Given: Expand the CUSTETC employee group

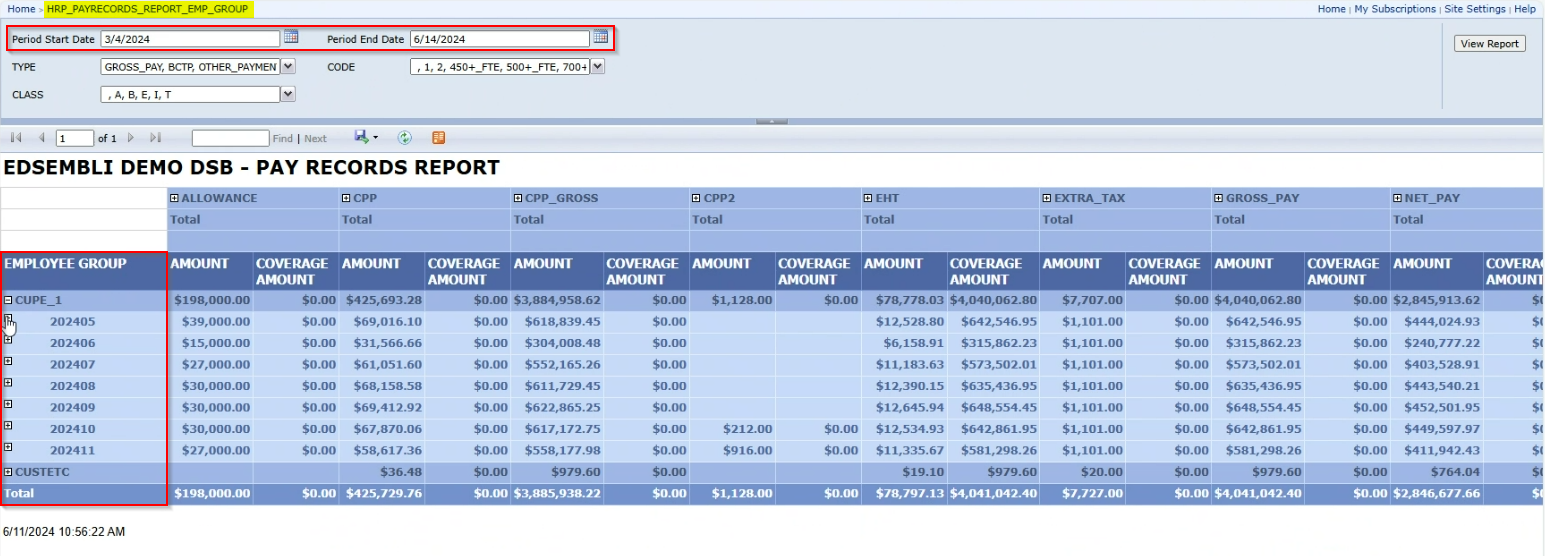Looking at the screenshot, I should [x=8, y=471].
